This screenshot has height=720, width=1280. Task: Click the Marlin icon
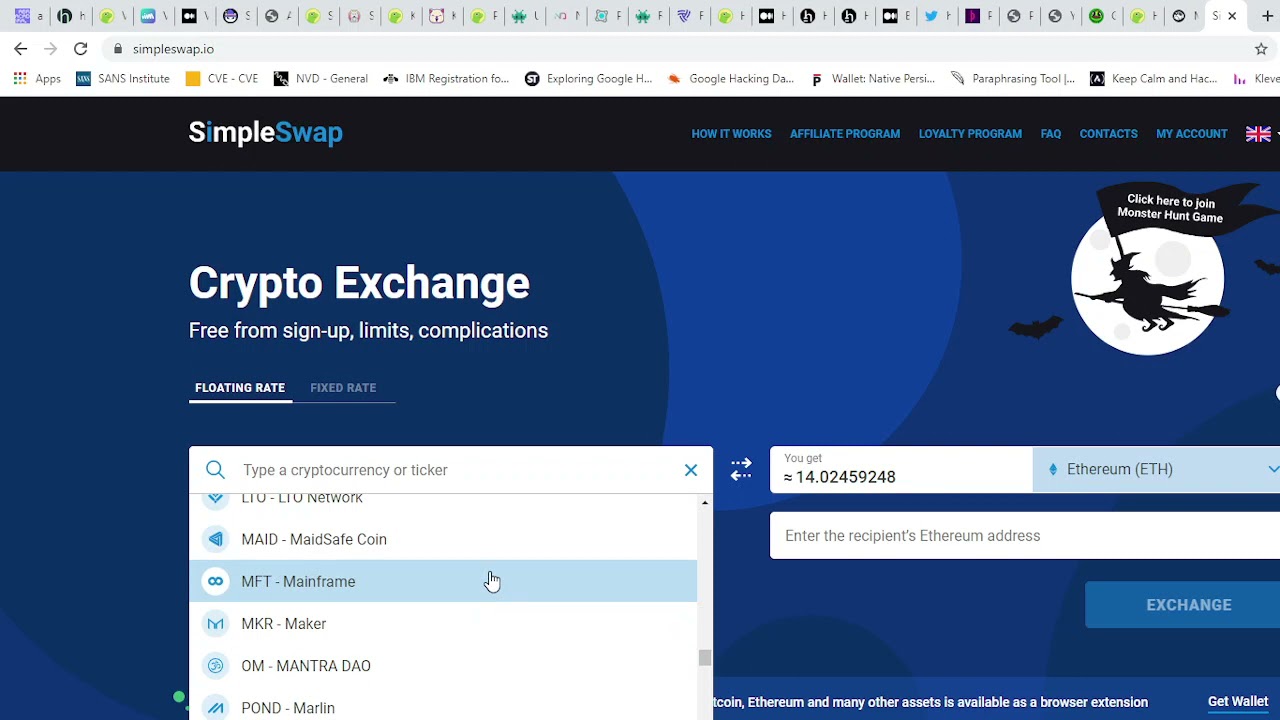tap(215, 708)
